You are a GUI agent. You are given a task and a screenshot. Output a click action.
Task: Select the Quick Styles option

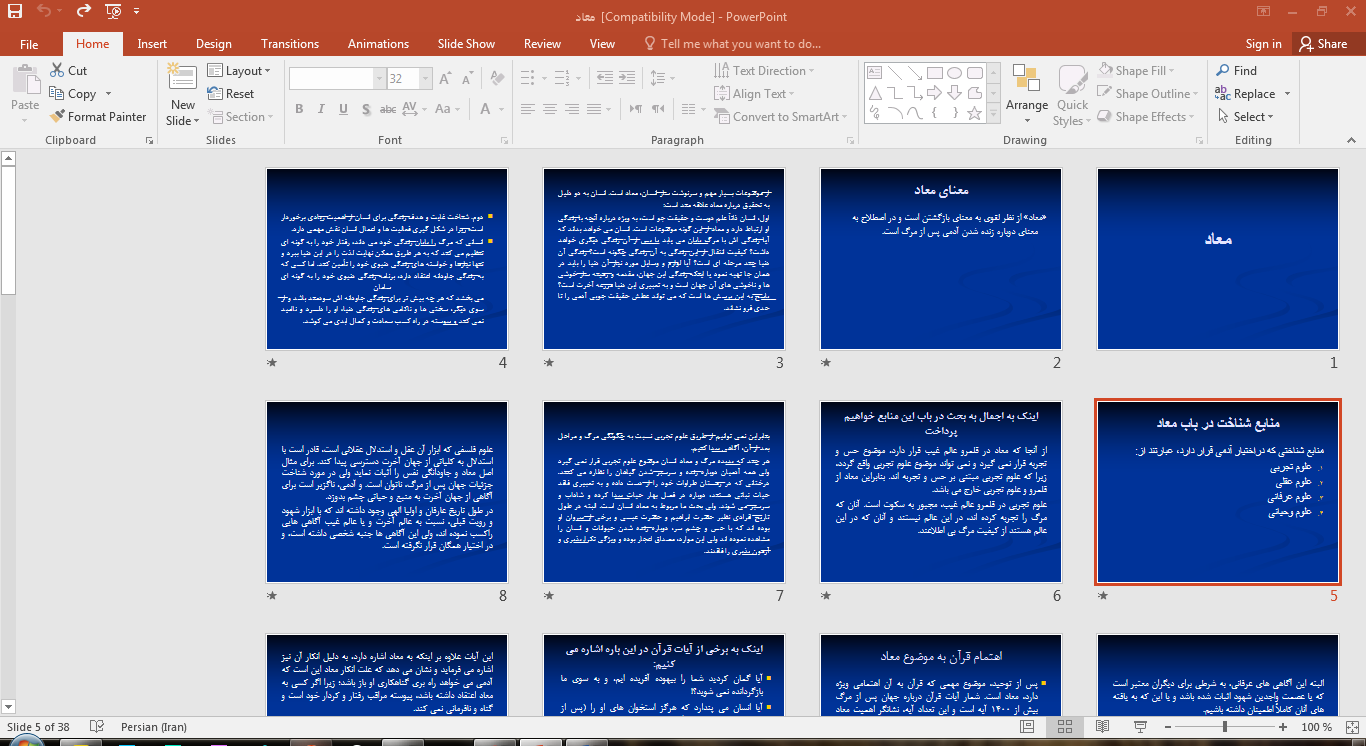pyautogui.click(x=1071, y=93)
